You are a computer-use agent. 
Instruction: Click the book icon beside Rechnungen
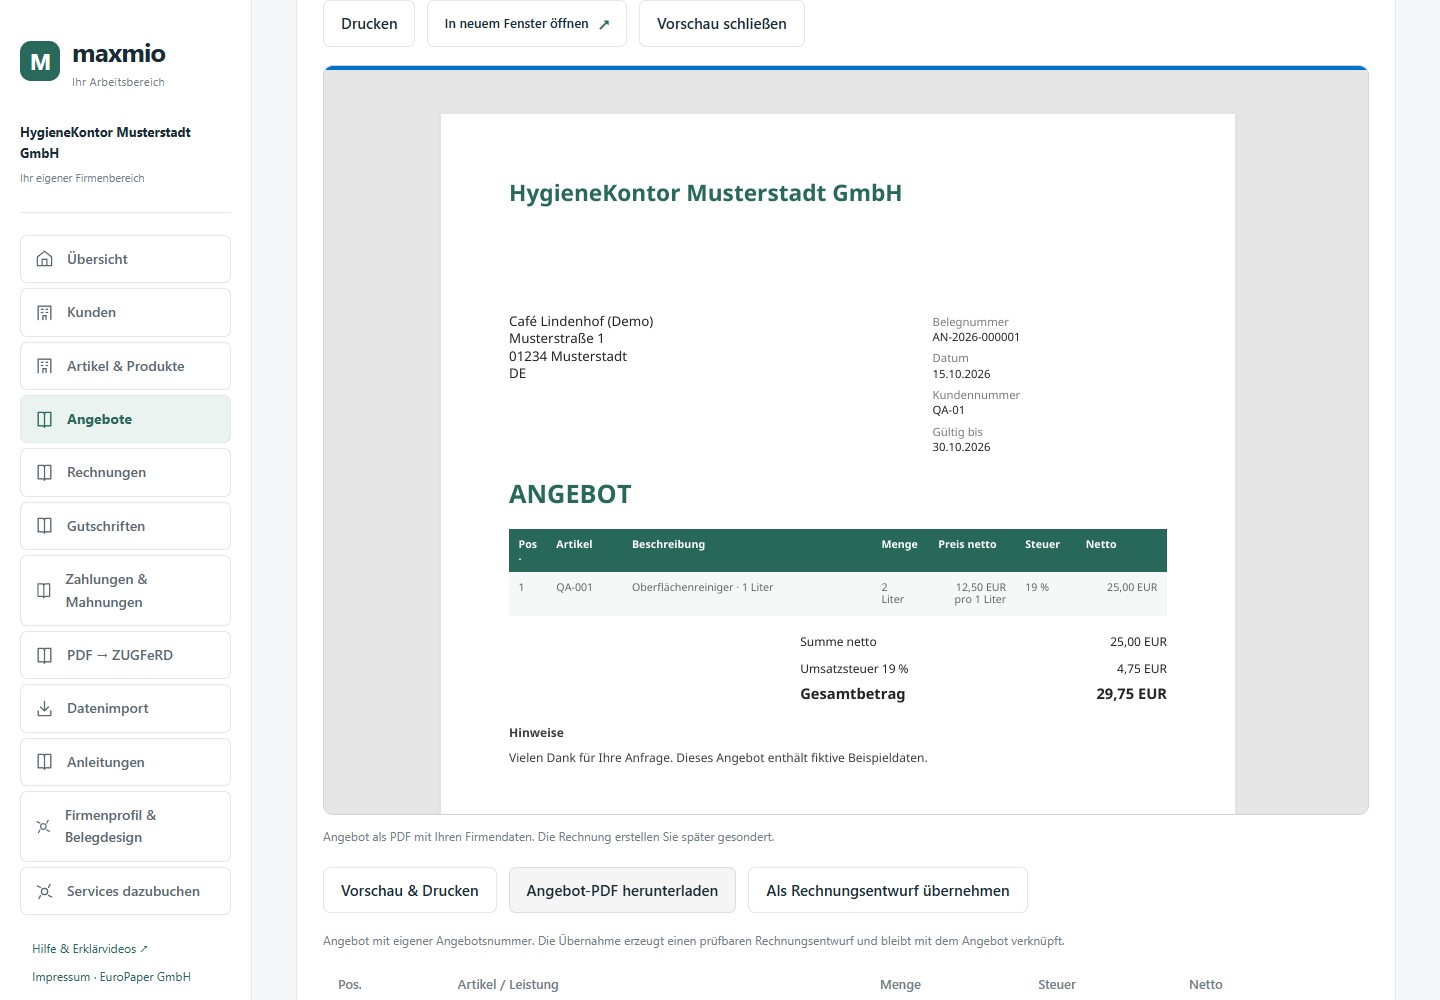pyautogui.click(x=45, y=472)
